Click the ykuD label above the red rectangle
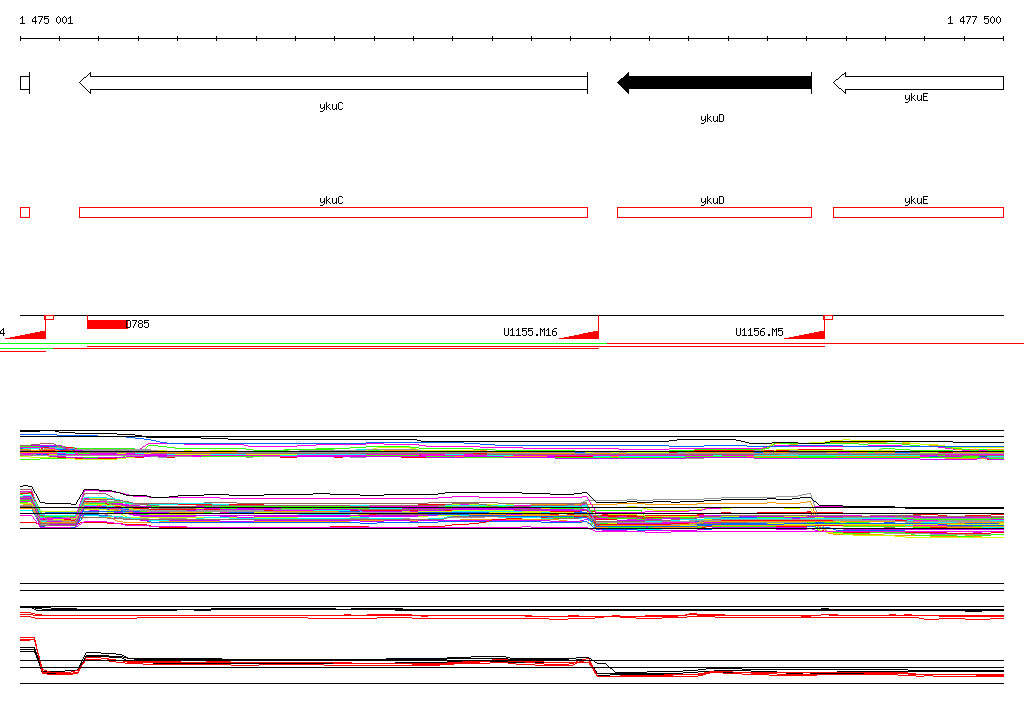The image size is (1024, 714). click(712, 200)
